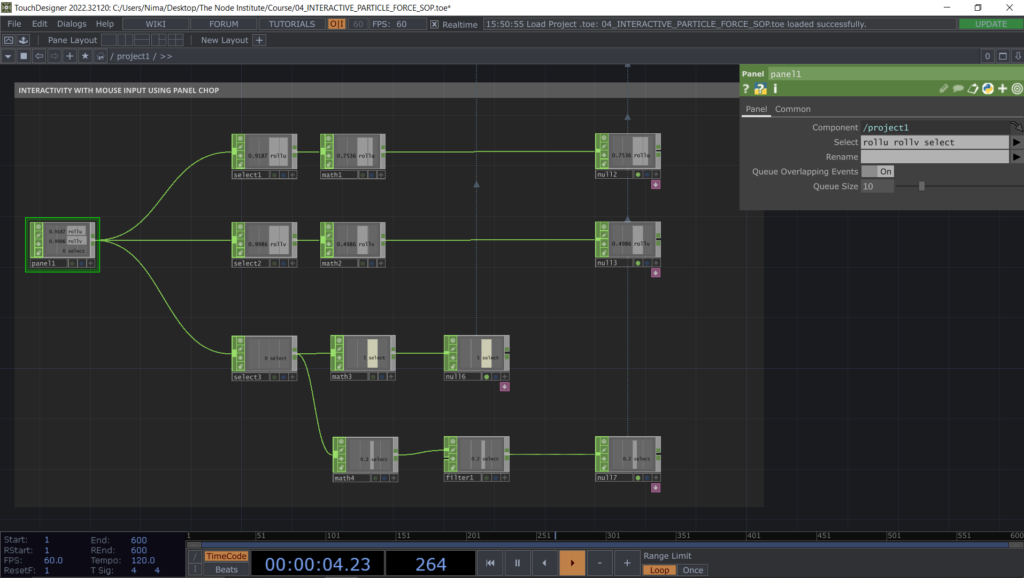Click the project1 path segment
This screenshot has width=1024, height=578.
tap(133, 56)
